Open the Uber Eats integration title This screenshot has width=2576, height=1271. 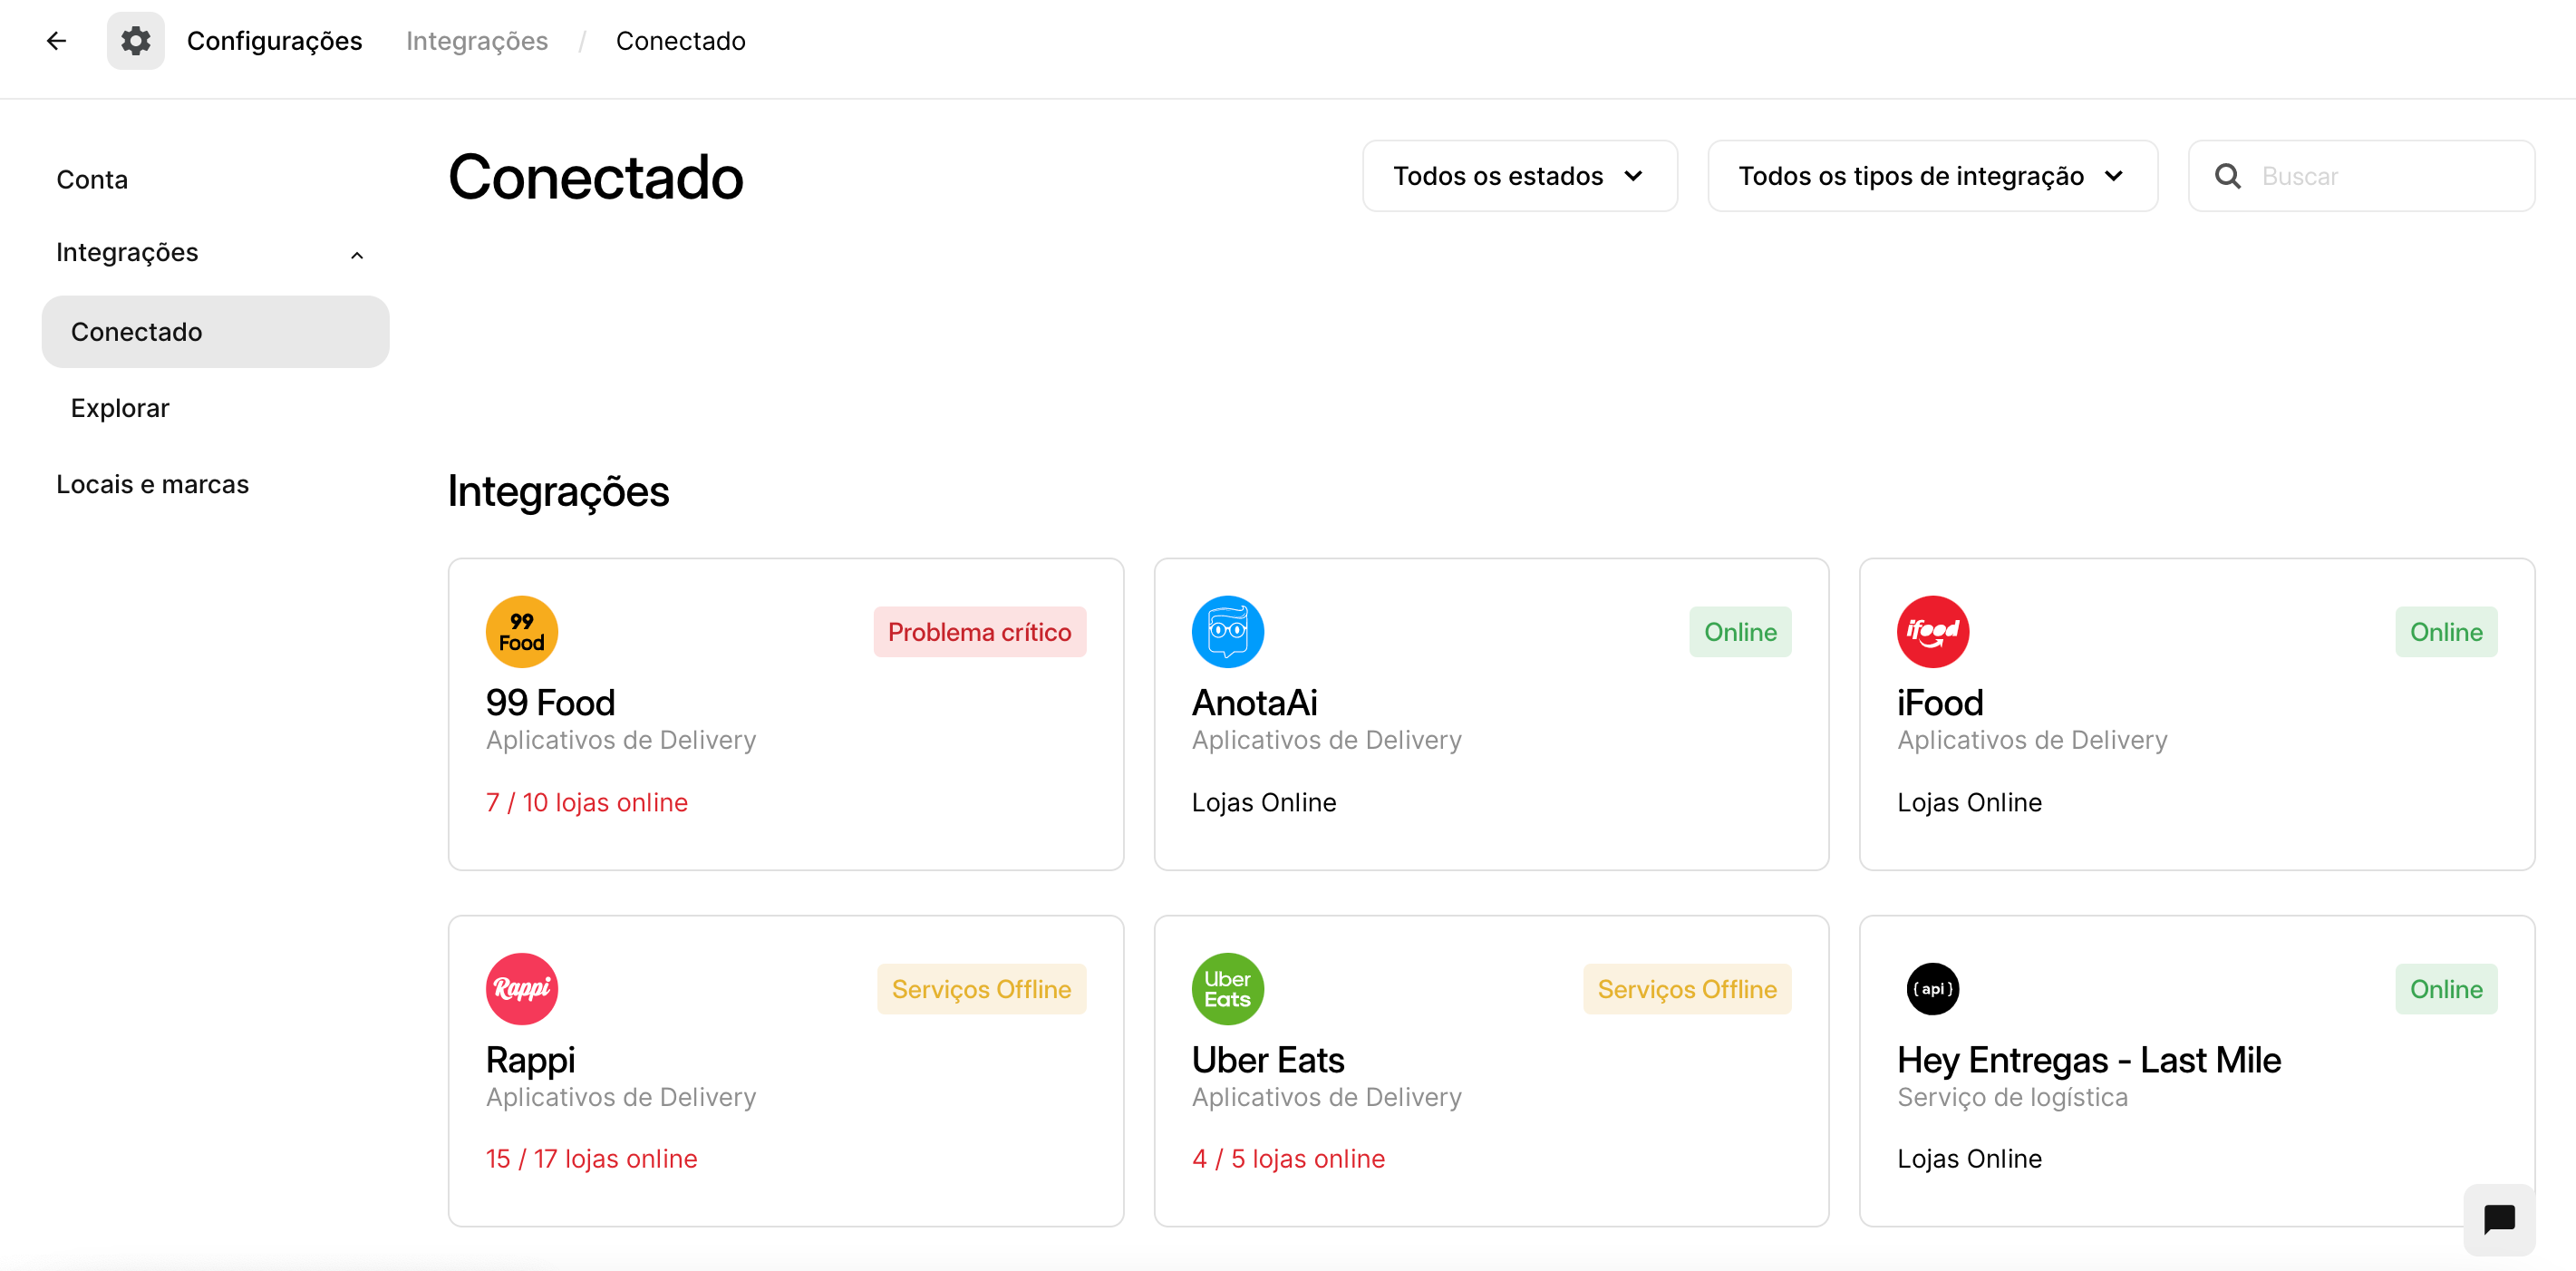coord(1267,1060)
